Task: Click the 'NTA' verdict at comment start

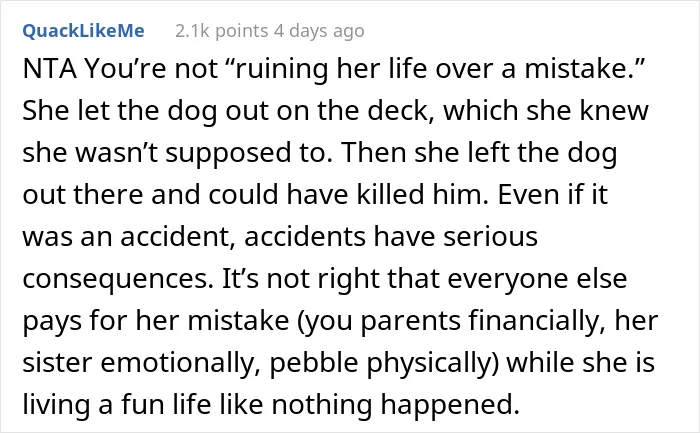Action: pyautogui.click(x=49, y=69)
